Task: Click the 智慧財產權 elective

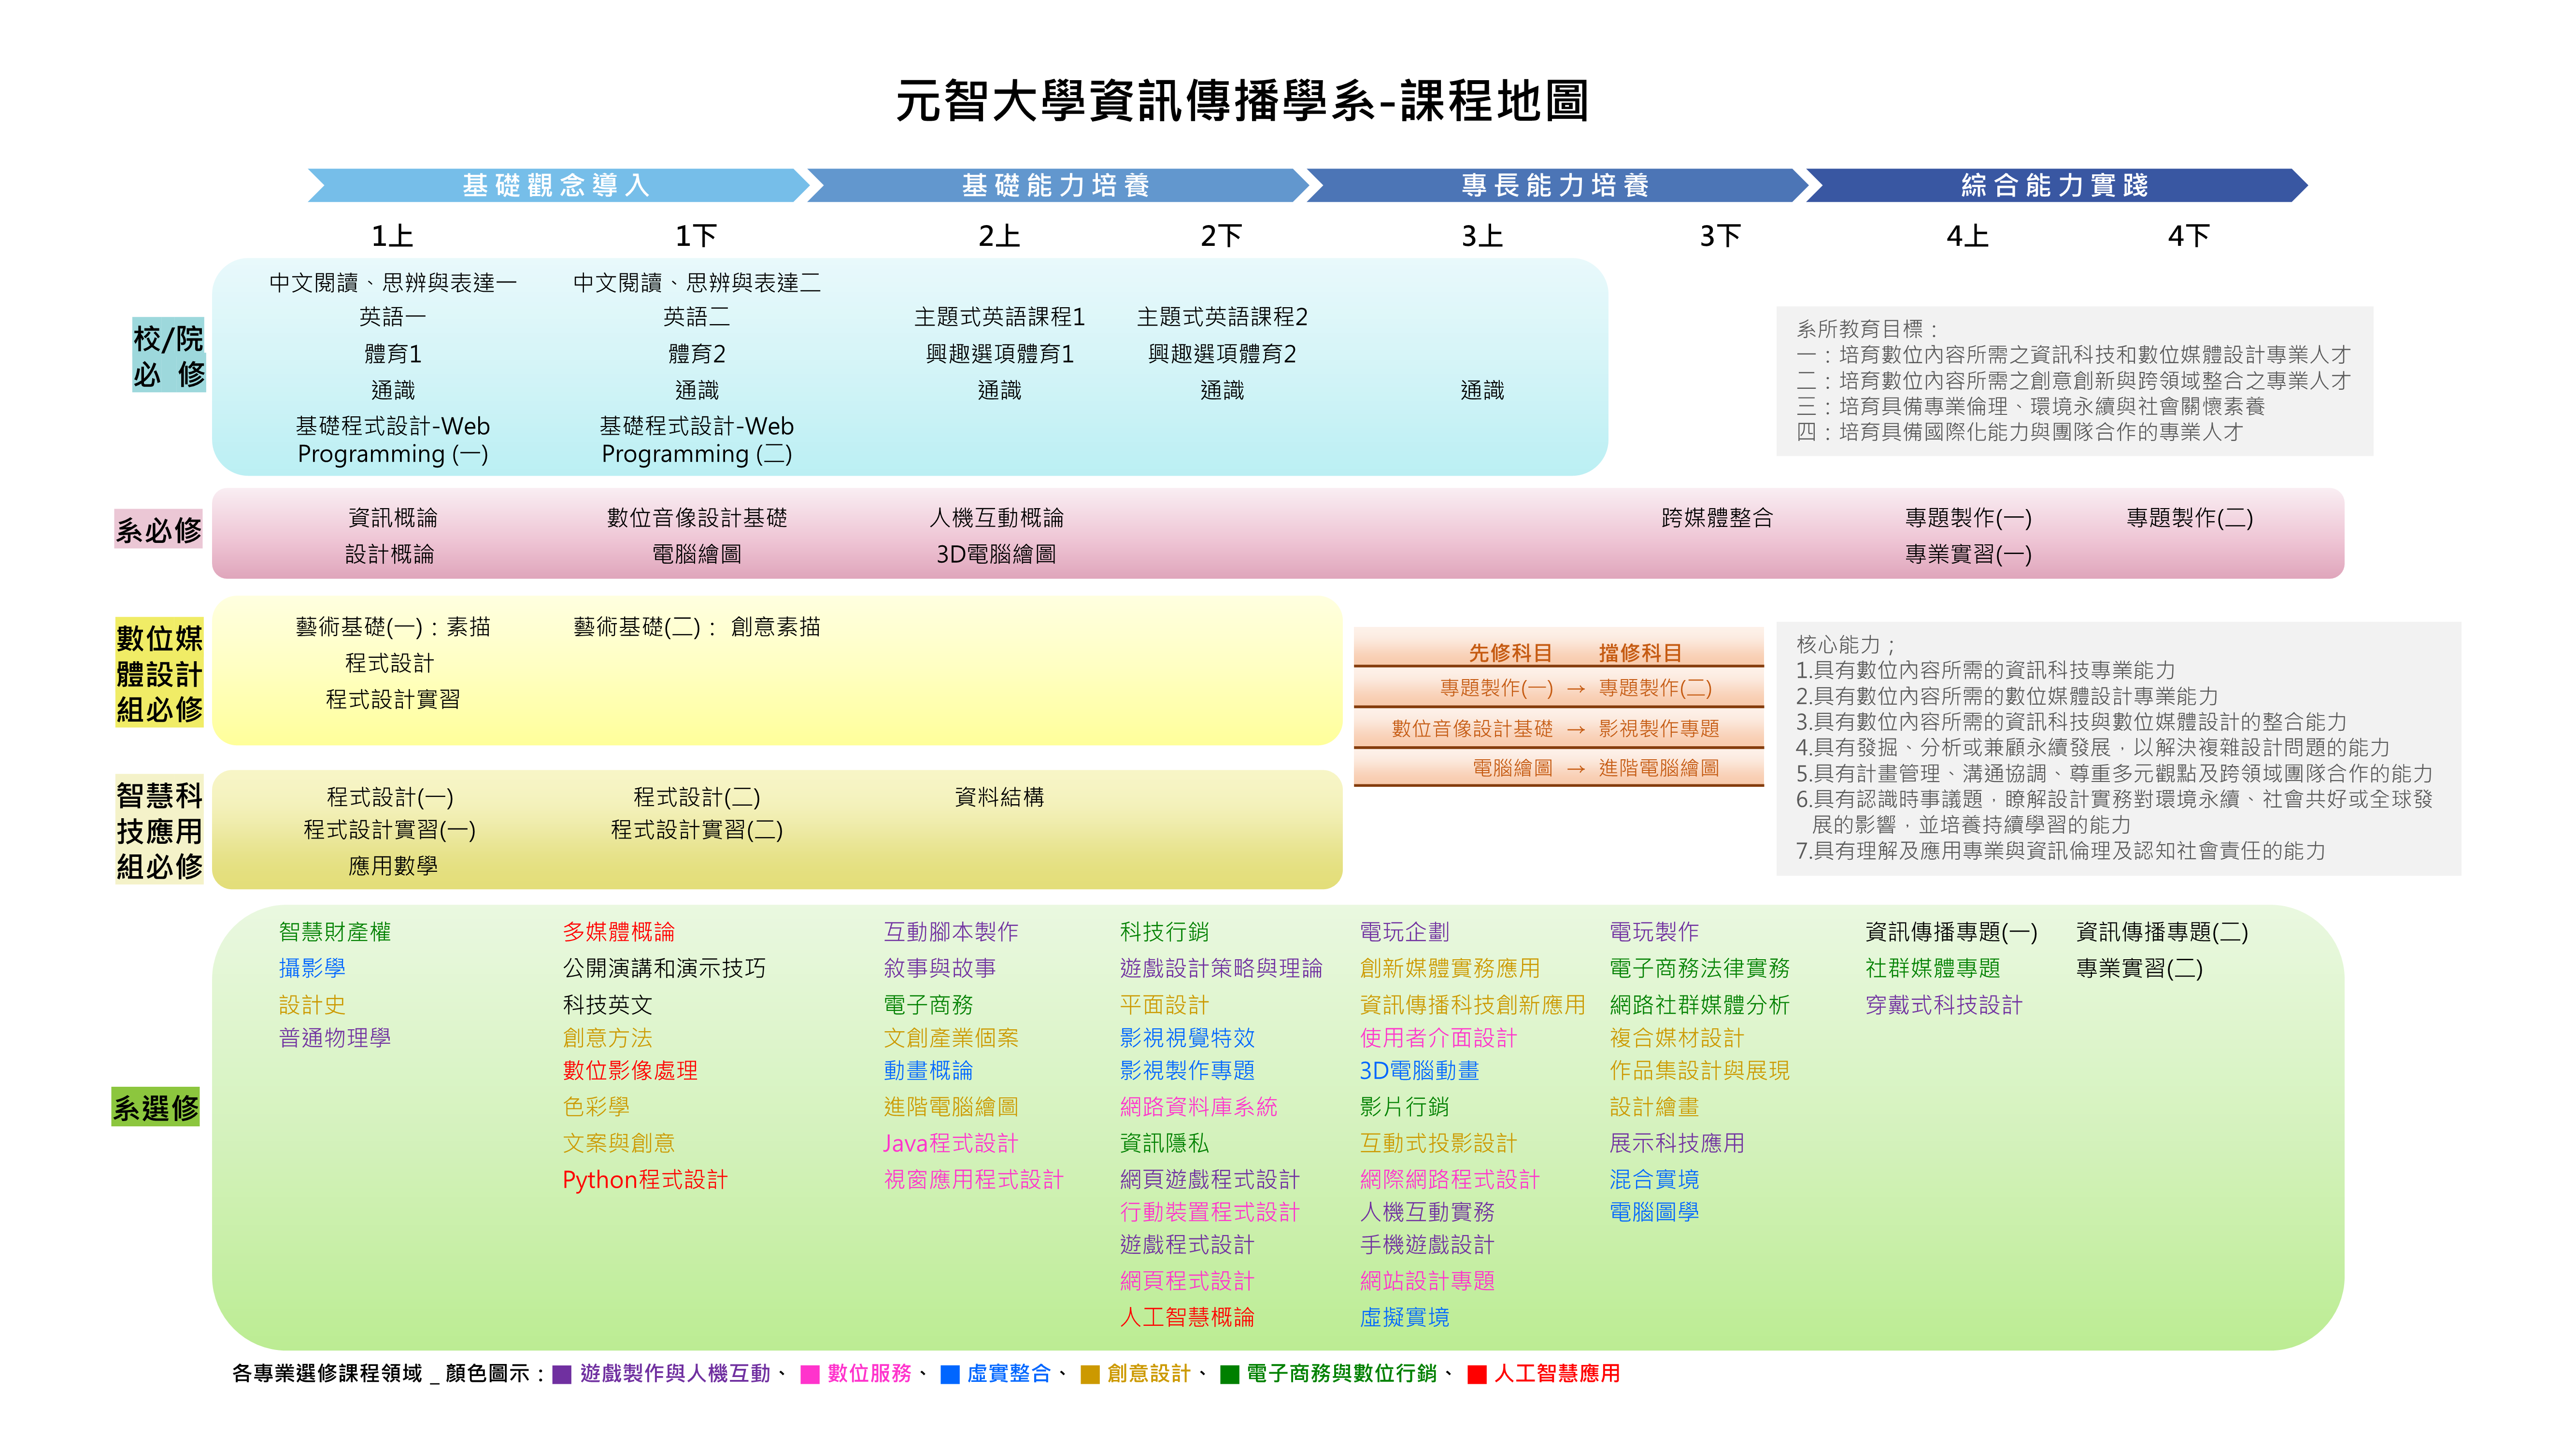Action: [335, 932]
